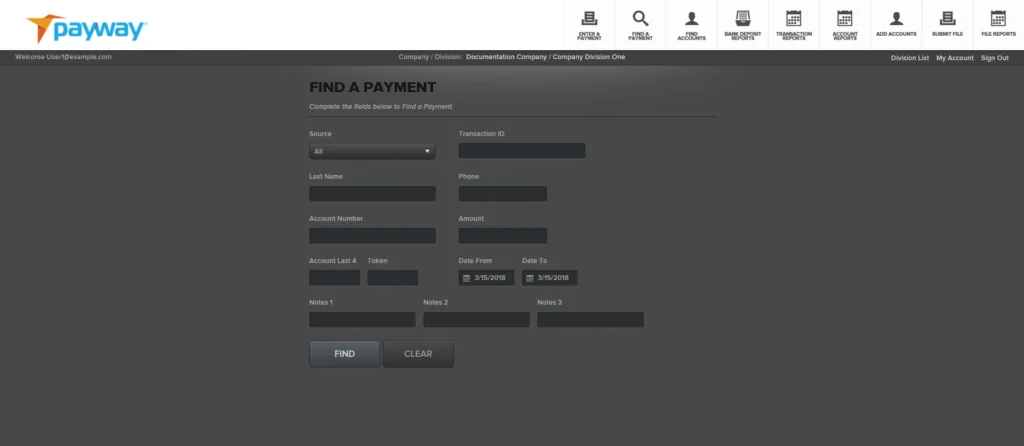Viewport: 1024px width, 446px height.
Task: Go to My Account
Action: (x=954, y=58)
